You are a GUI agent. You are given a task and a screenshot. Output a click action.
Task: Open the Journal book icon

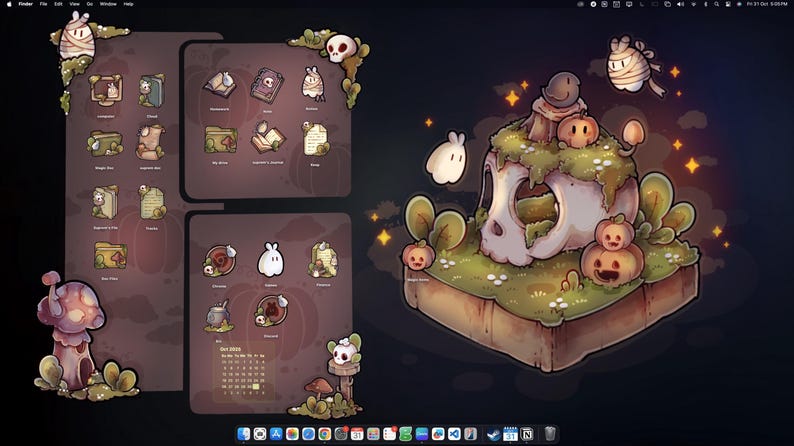[267, 137]
